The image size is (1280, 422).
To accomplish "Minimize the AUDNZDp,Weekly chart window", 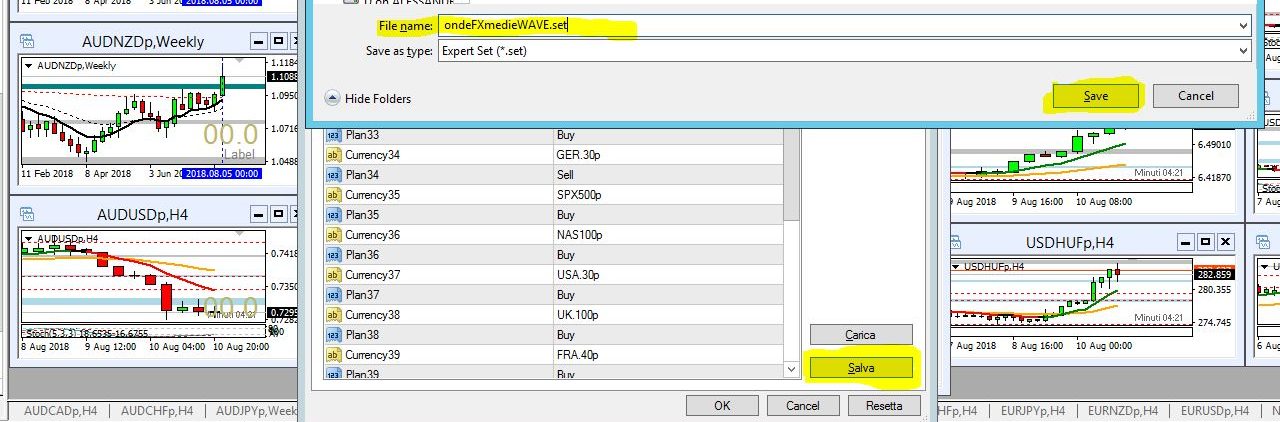I will pyautogui.click(x=258, y=41).
